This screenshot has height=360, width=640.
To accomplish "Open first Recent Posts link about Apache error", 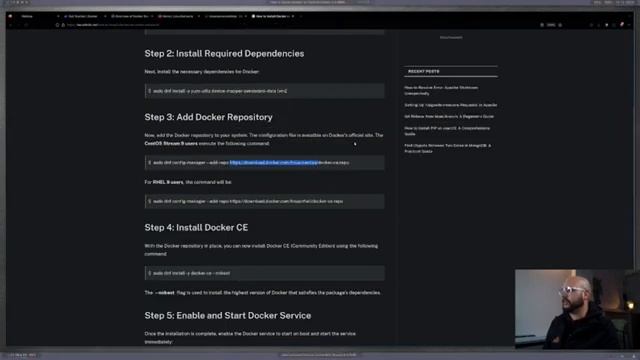I will (x=441, y=90).
